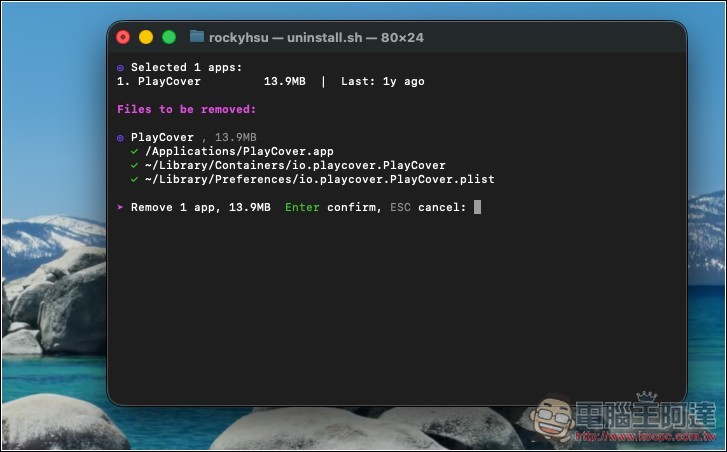
Task: Click the green checkmark beside /Applications/PlayCover.app
Action: 134,152
